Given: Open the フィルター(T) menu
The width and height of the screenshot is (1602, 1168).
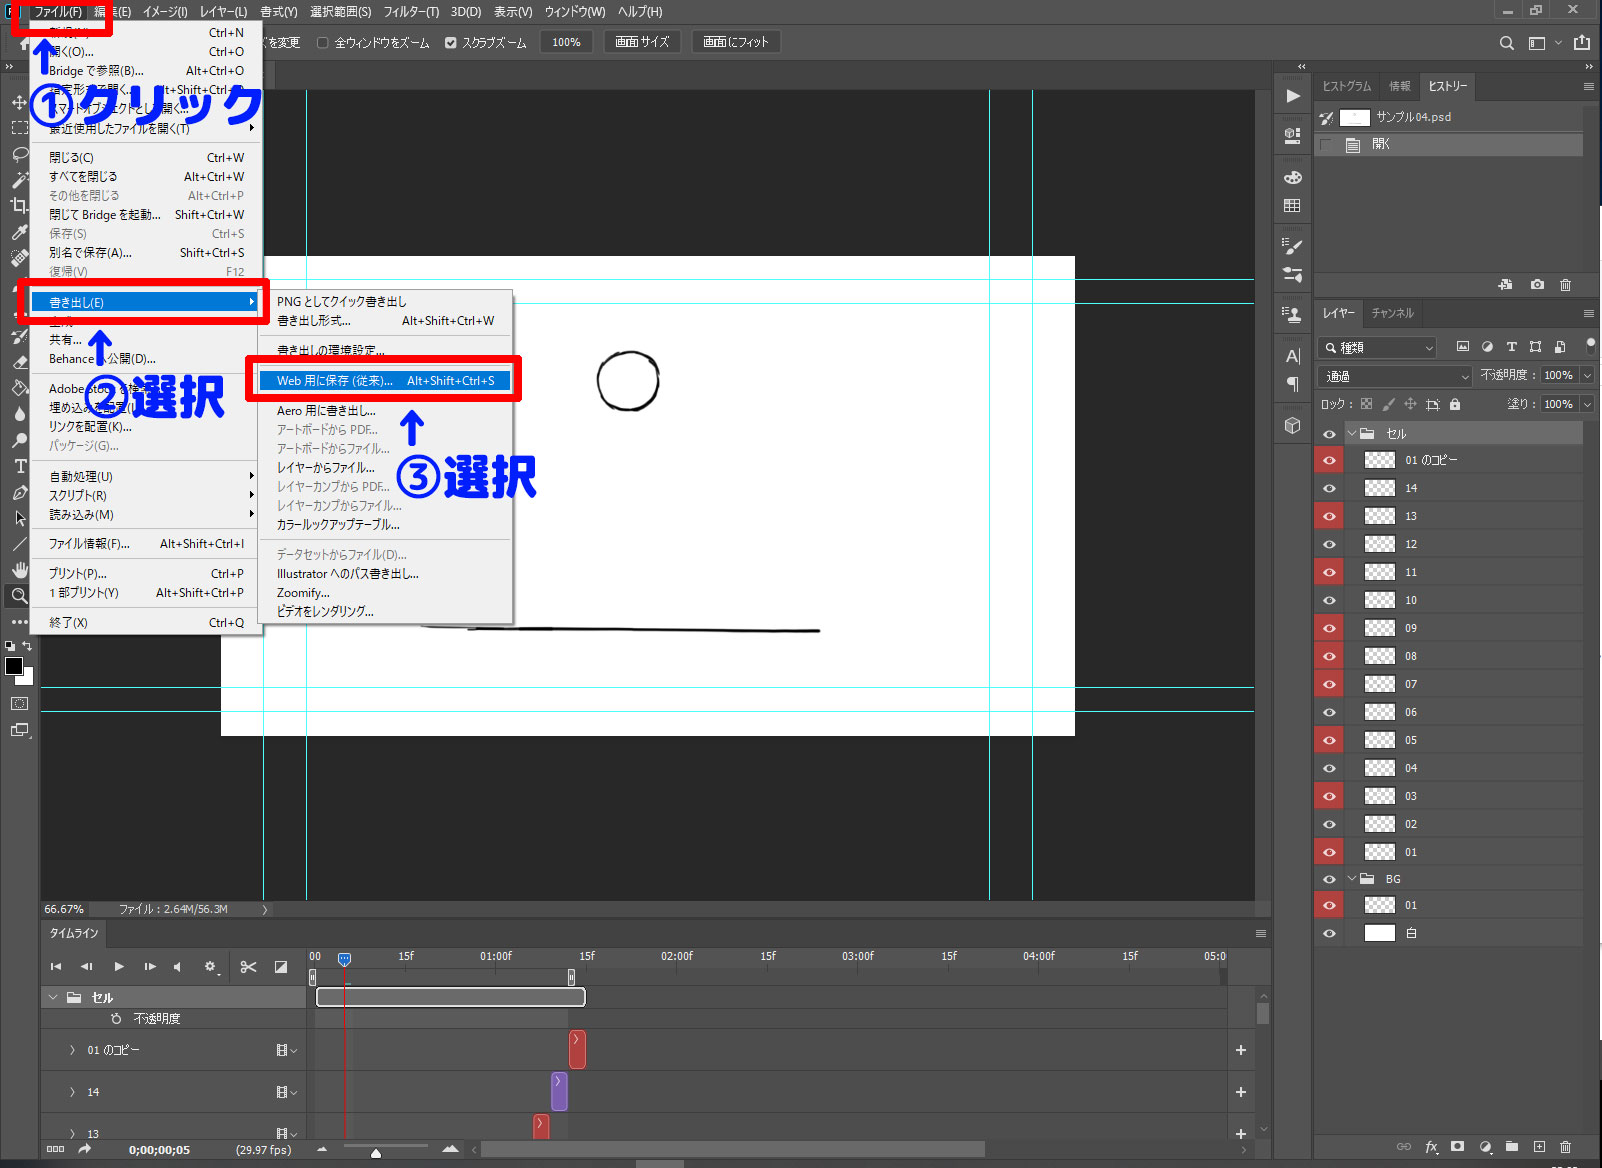Looking at the screenshot, I should point(411,12).
